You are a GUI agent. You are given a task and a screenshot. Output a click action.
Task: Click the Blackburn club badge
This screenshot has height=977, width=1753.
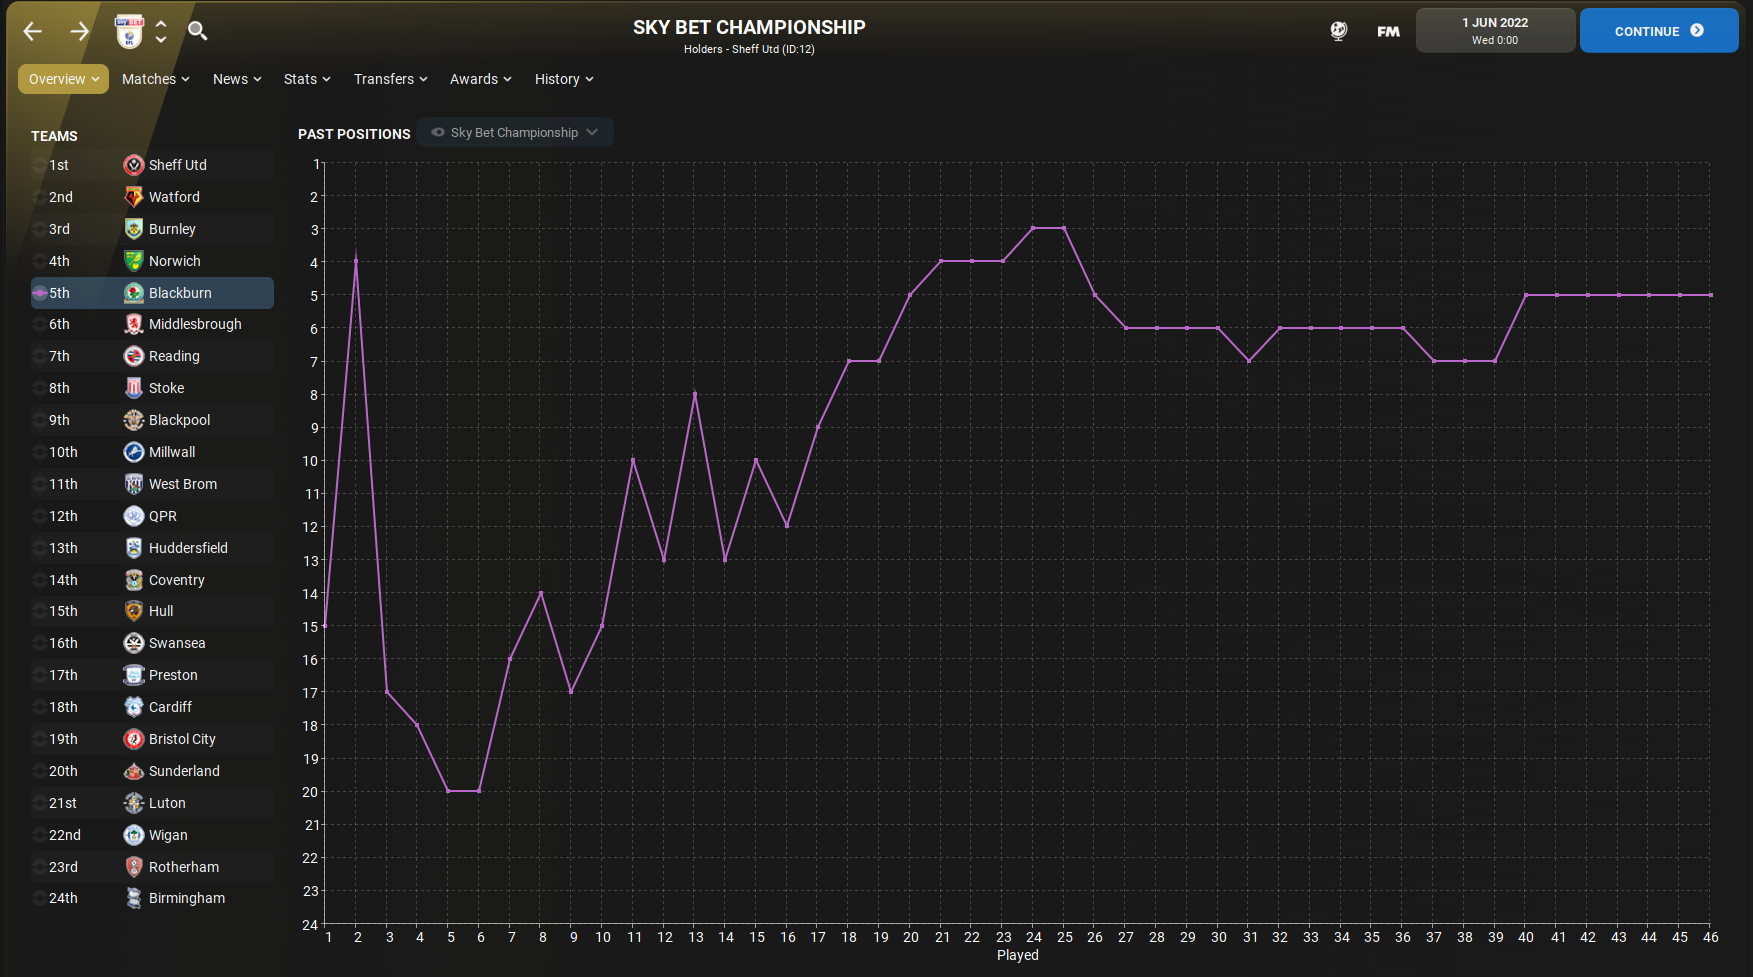pos(134,293)
